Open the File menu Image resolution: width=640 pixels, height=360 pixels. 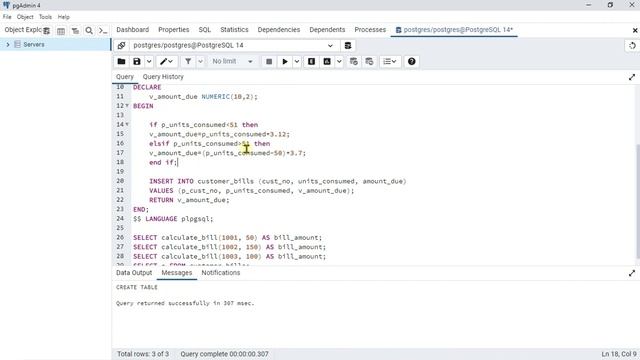[x=7, y=17]
